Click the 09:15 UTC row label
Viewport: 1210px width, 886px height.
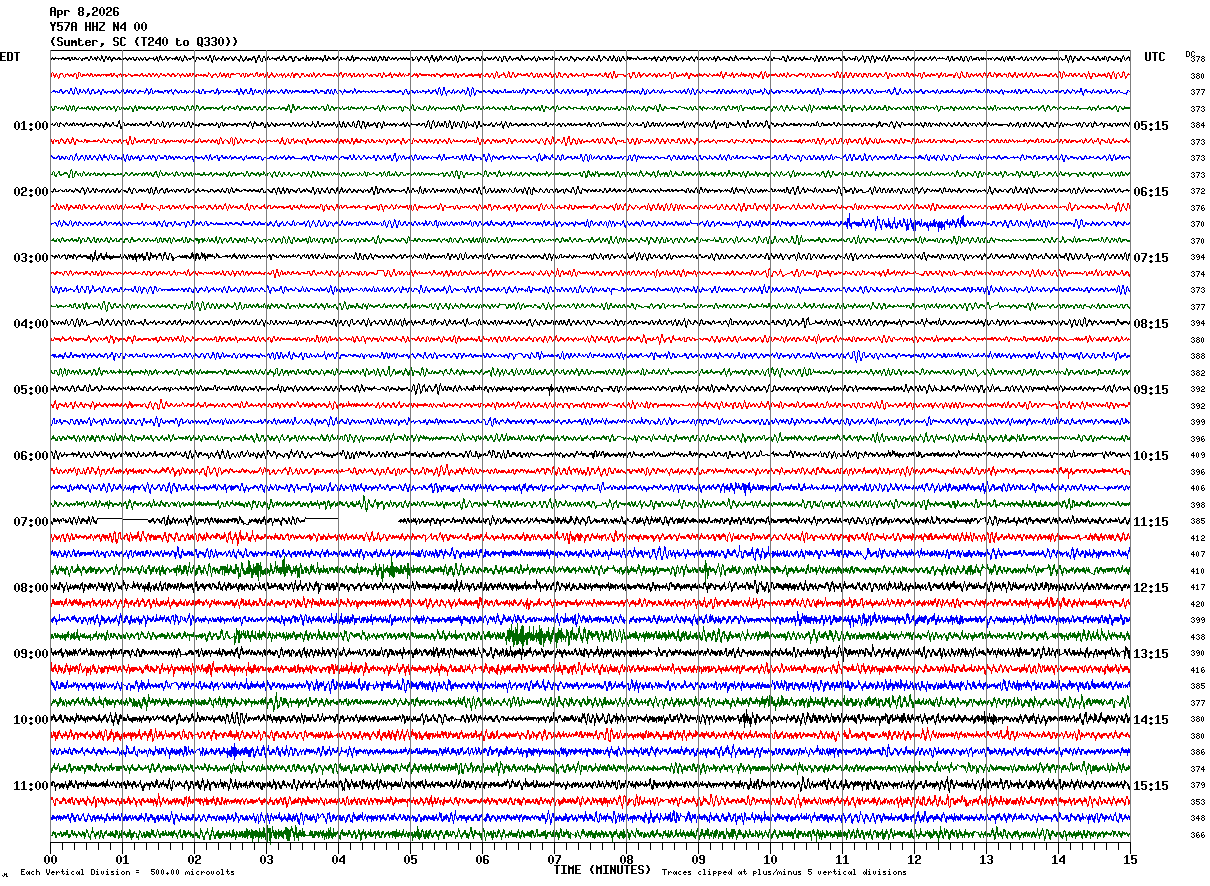click(1151, 390)
